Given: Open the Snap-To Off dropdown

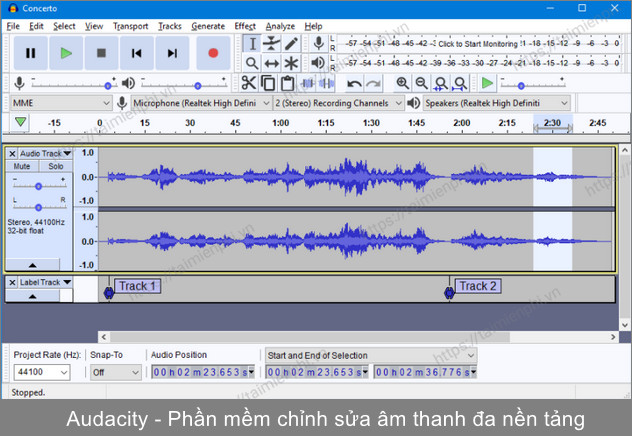Looking at the screenshot, I should (x=115, y=372).
